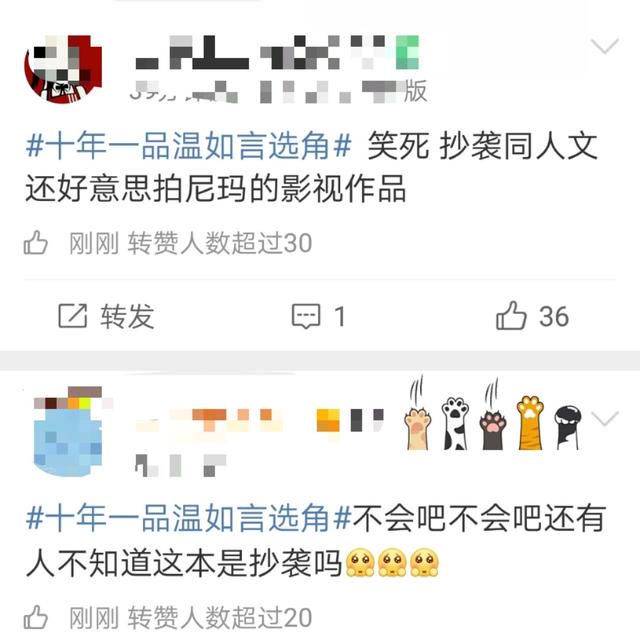Open comments via speech bubble icon showing 1
Screen dimensions: 640x638
tap(306, 316)
